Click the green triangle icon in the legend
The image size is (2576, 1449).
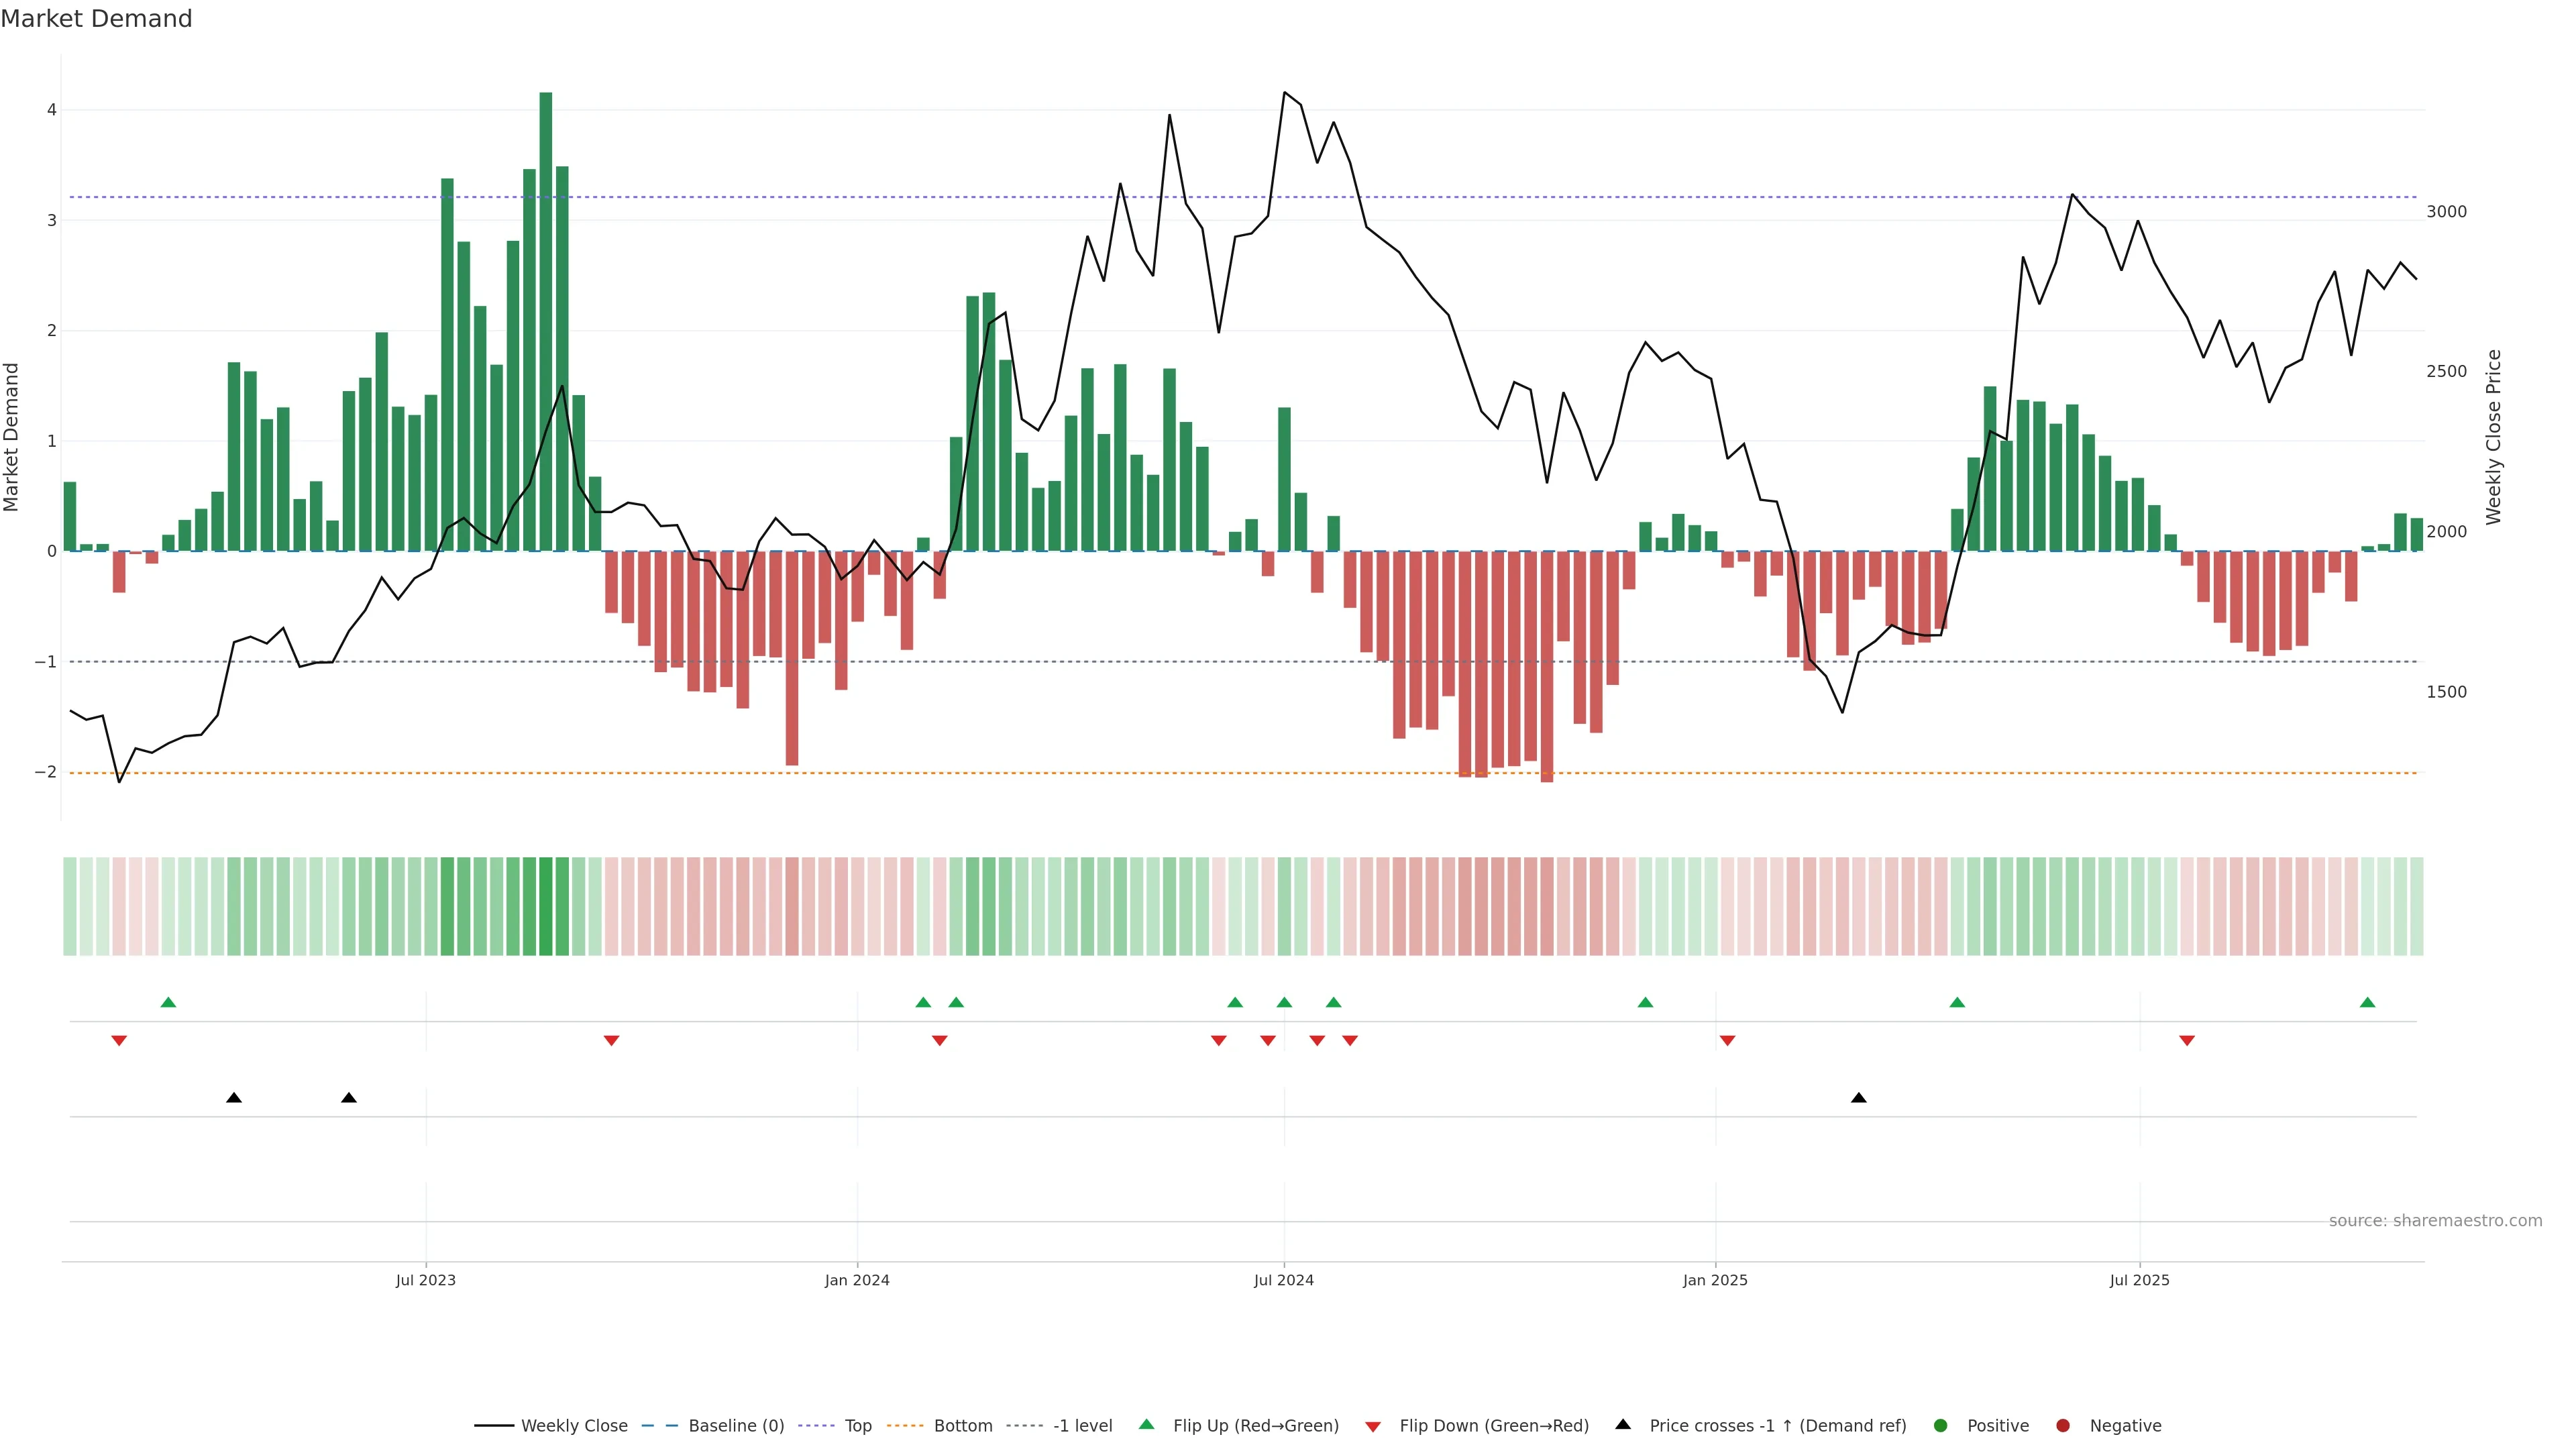(1147, 1424)
